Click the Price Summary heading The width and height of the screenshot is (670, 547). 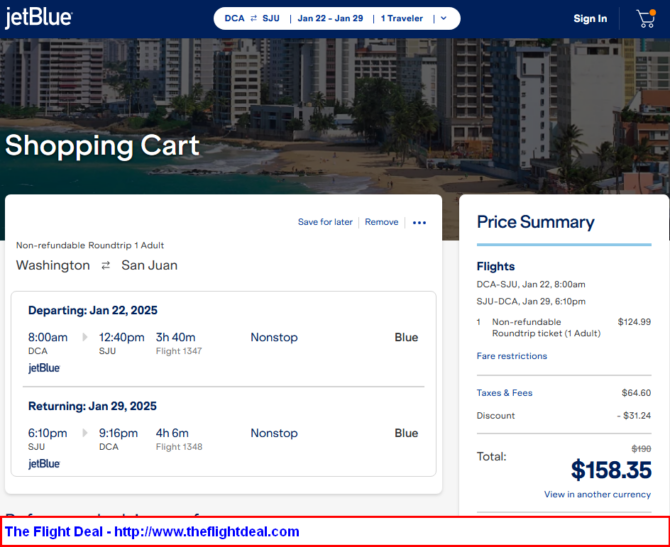tap(535, 222)
